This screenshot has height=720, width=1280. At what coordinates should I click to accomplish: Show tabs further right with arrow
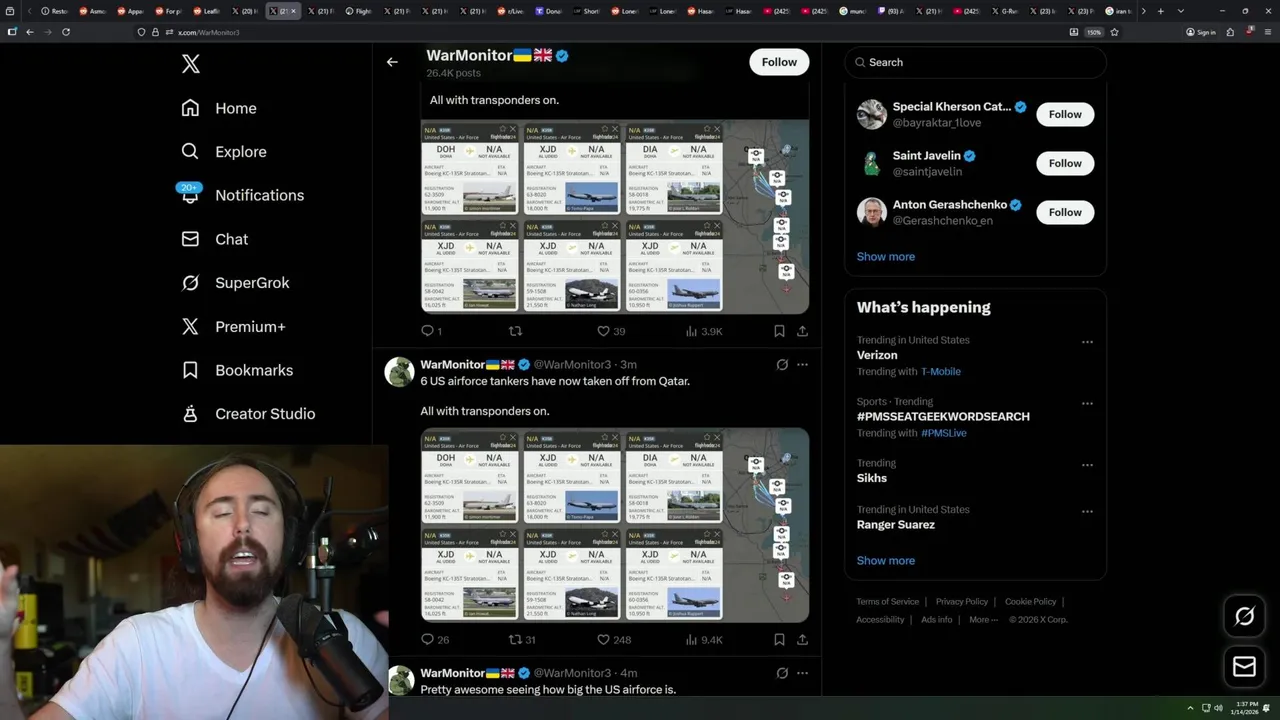click(1143, 11)
